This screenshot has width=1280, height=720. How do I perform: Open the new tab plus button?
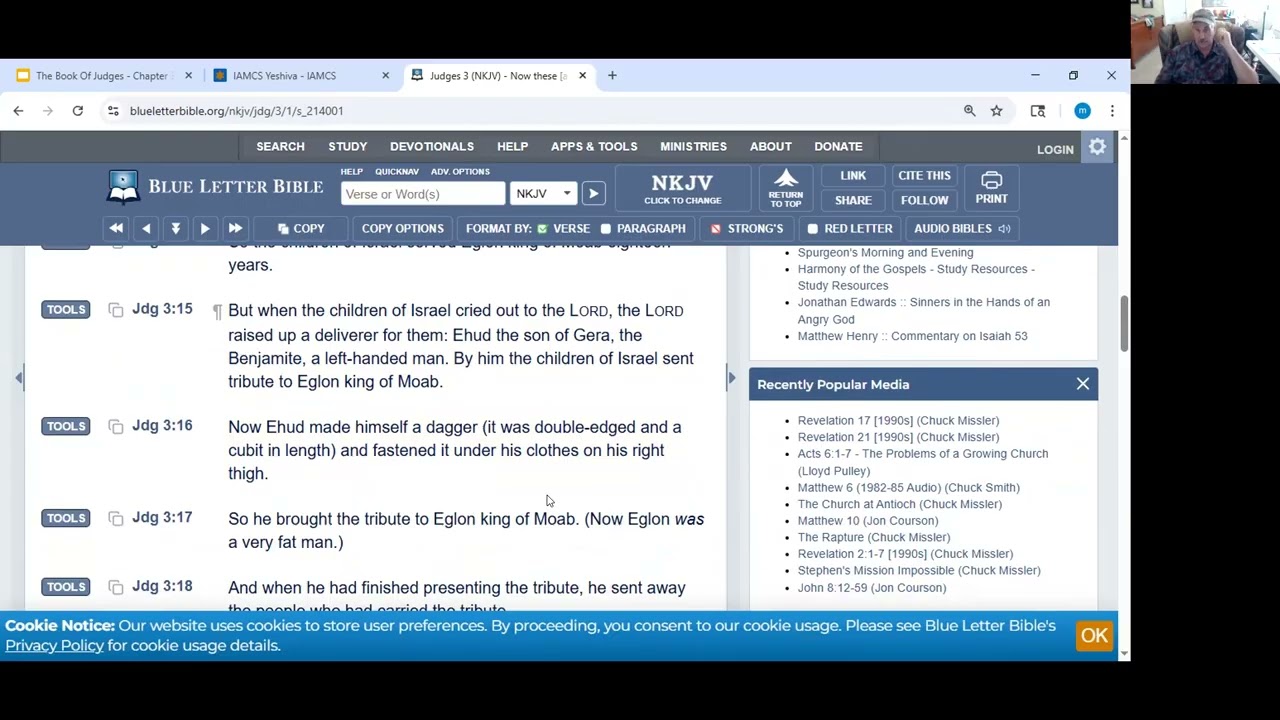point(612,75)
